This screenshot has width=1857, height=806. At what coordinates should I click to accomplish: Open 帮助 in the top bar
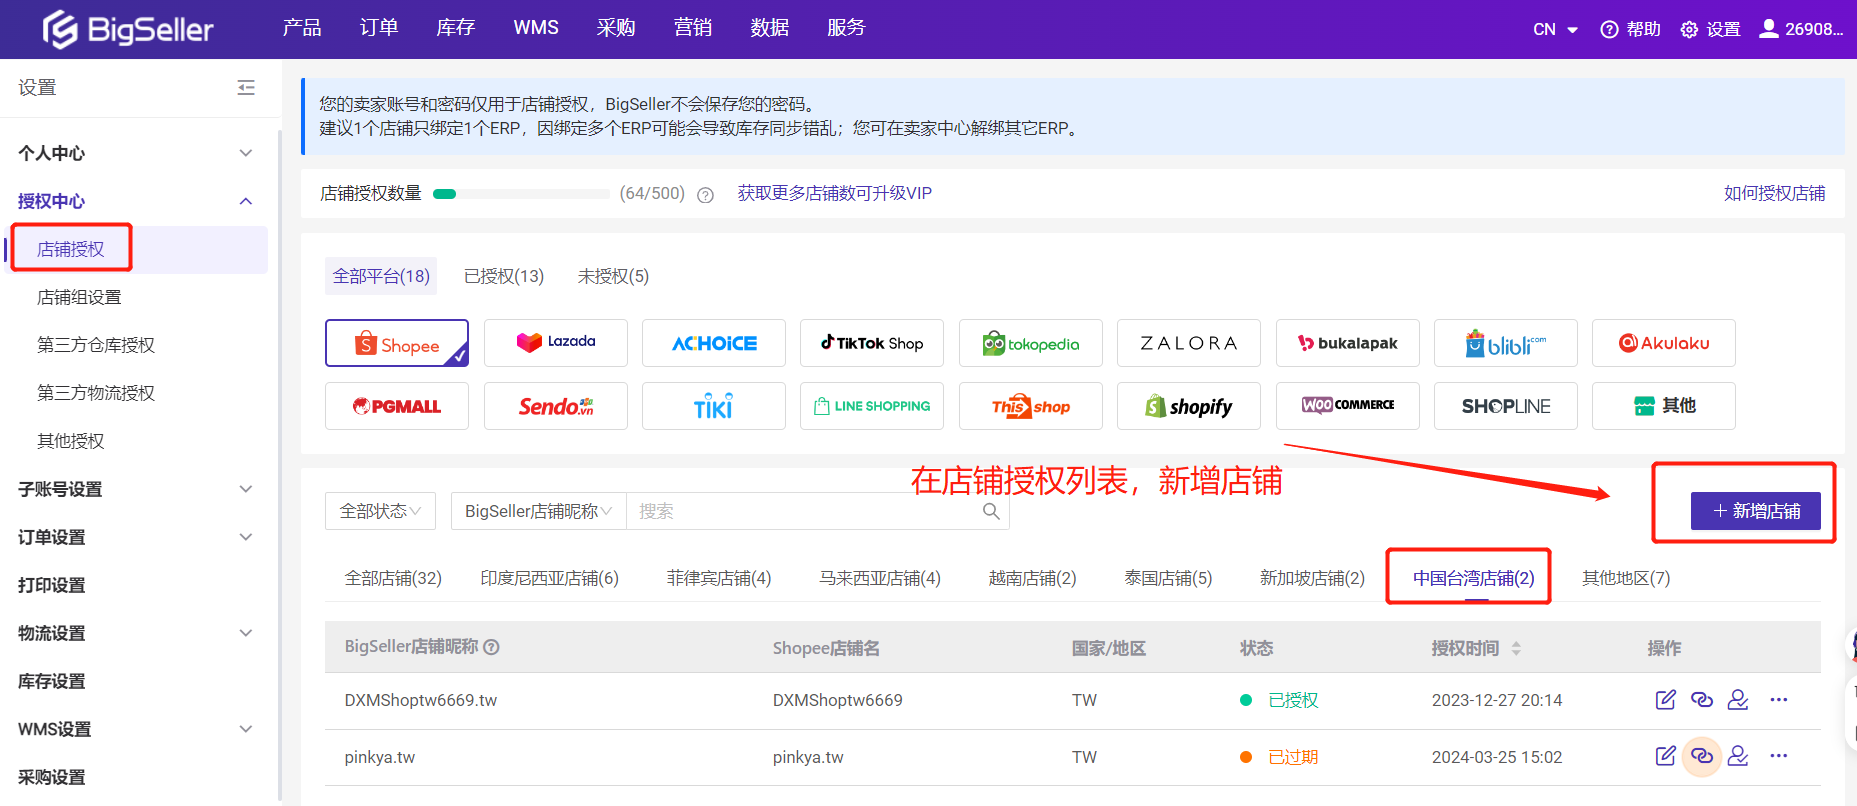pos(1630,29)
